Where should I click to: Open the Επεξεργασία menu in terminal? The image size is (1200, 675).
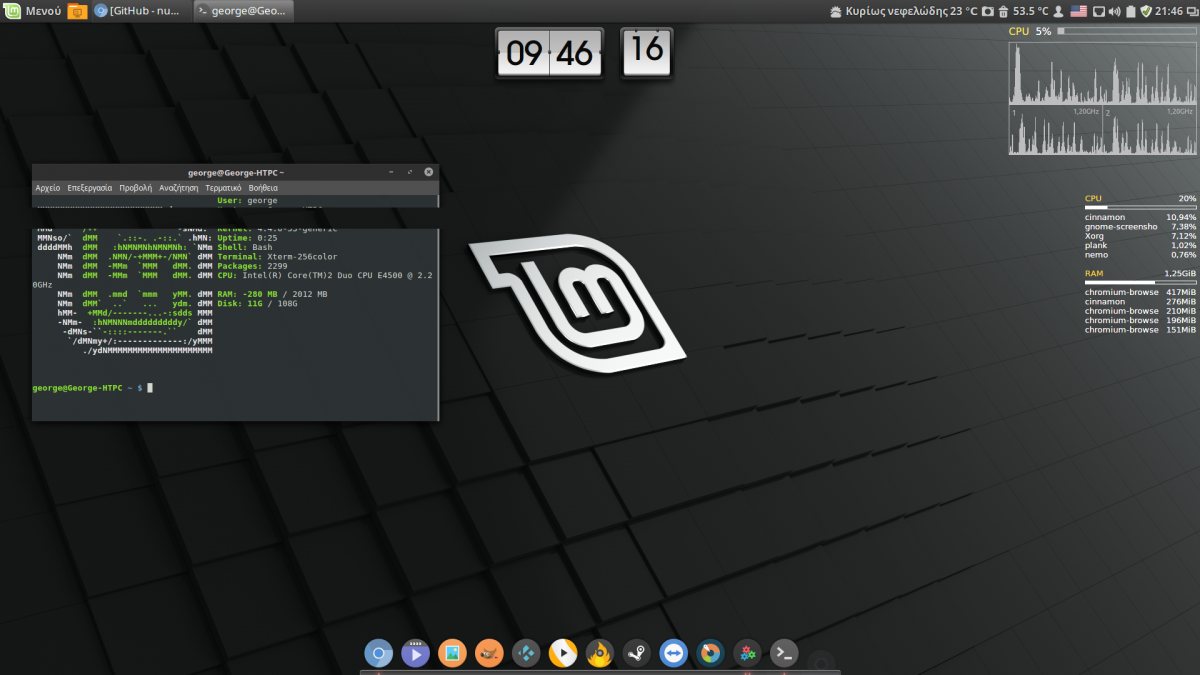click(x=90, y=187)
